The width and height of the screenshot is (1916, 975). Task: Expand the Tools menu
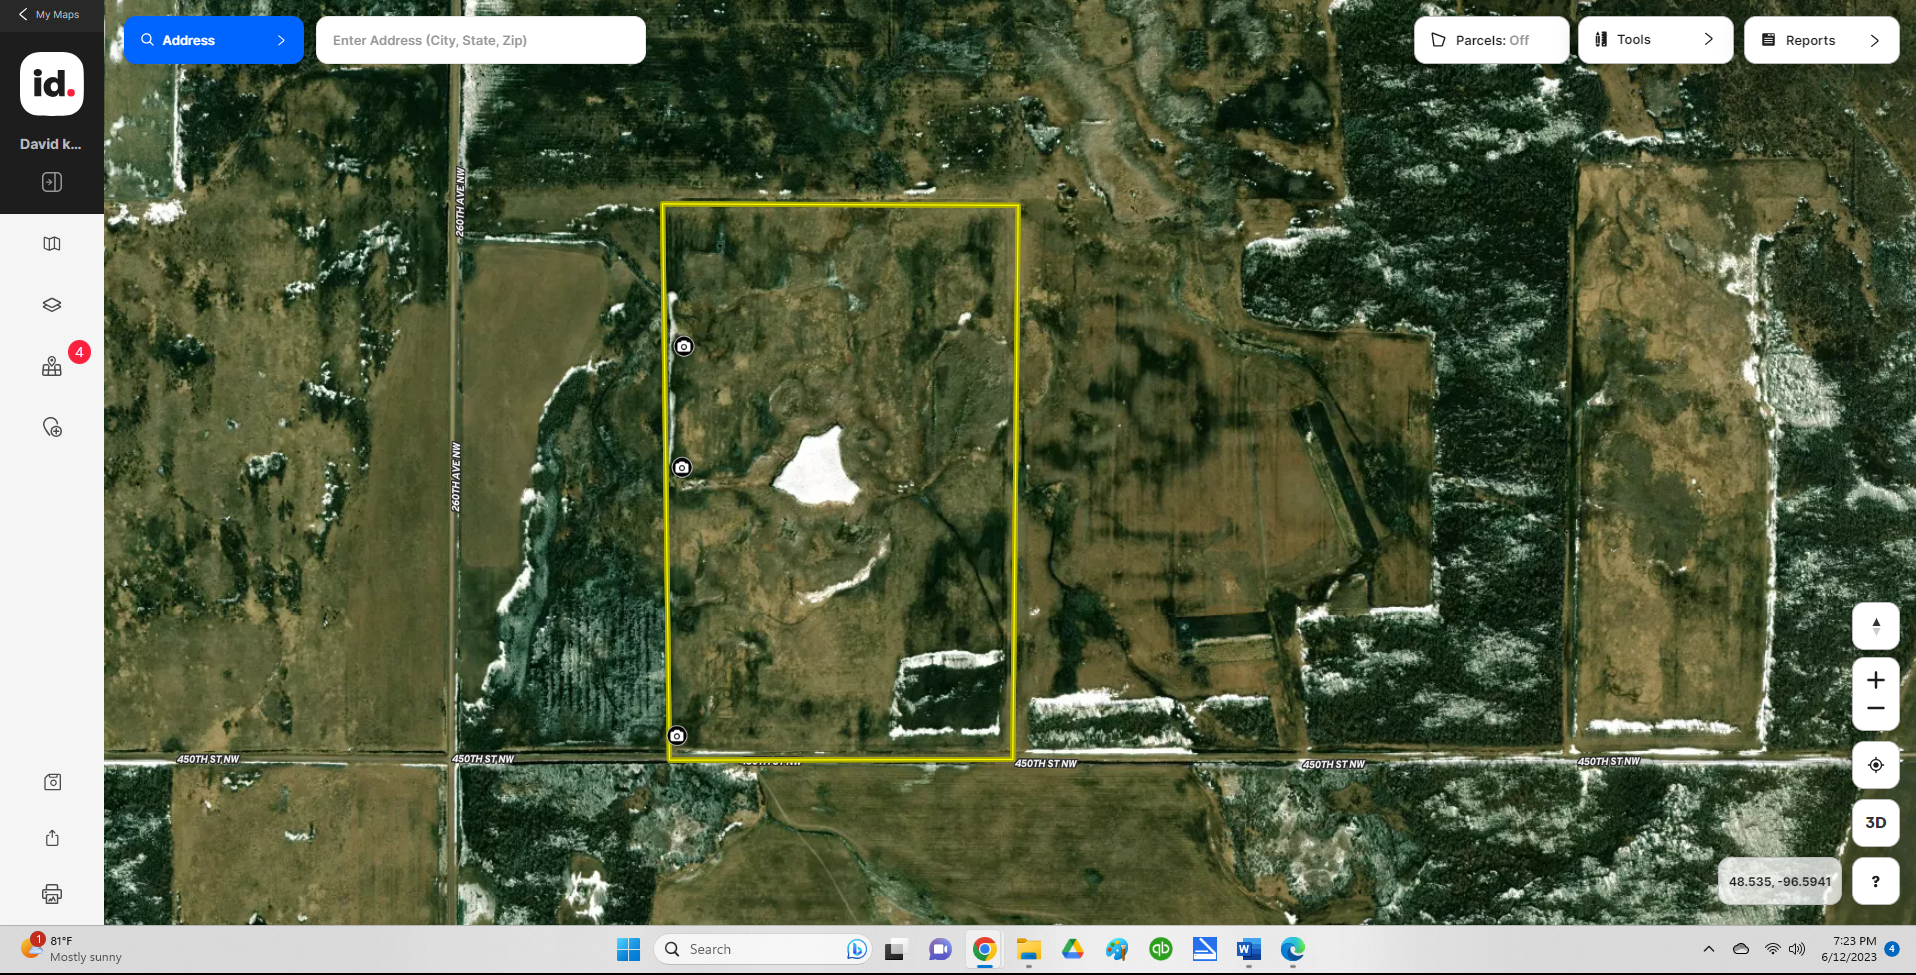click(1655, 40)
